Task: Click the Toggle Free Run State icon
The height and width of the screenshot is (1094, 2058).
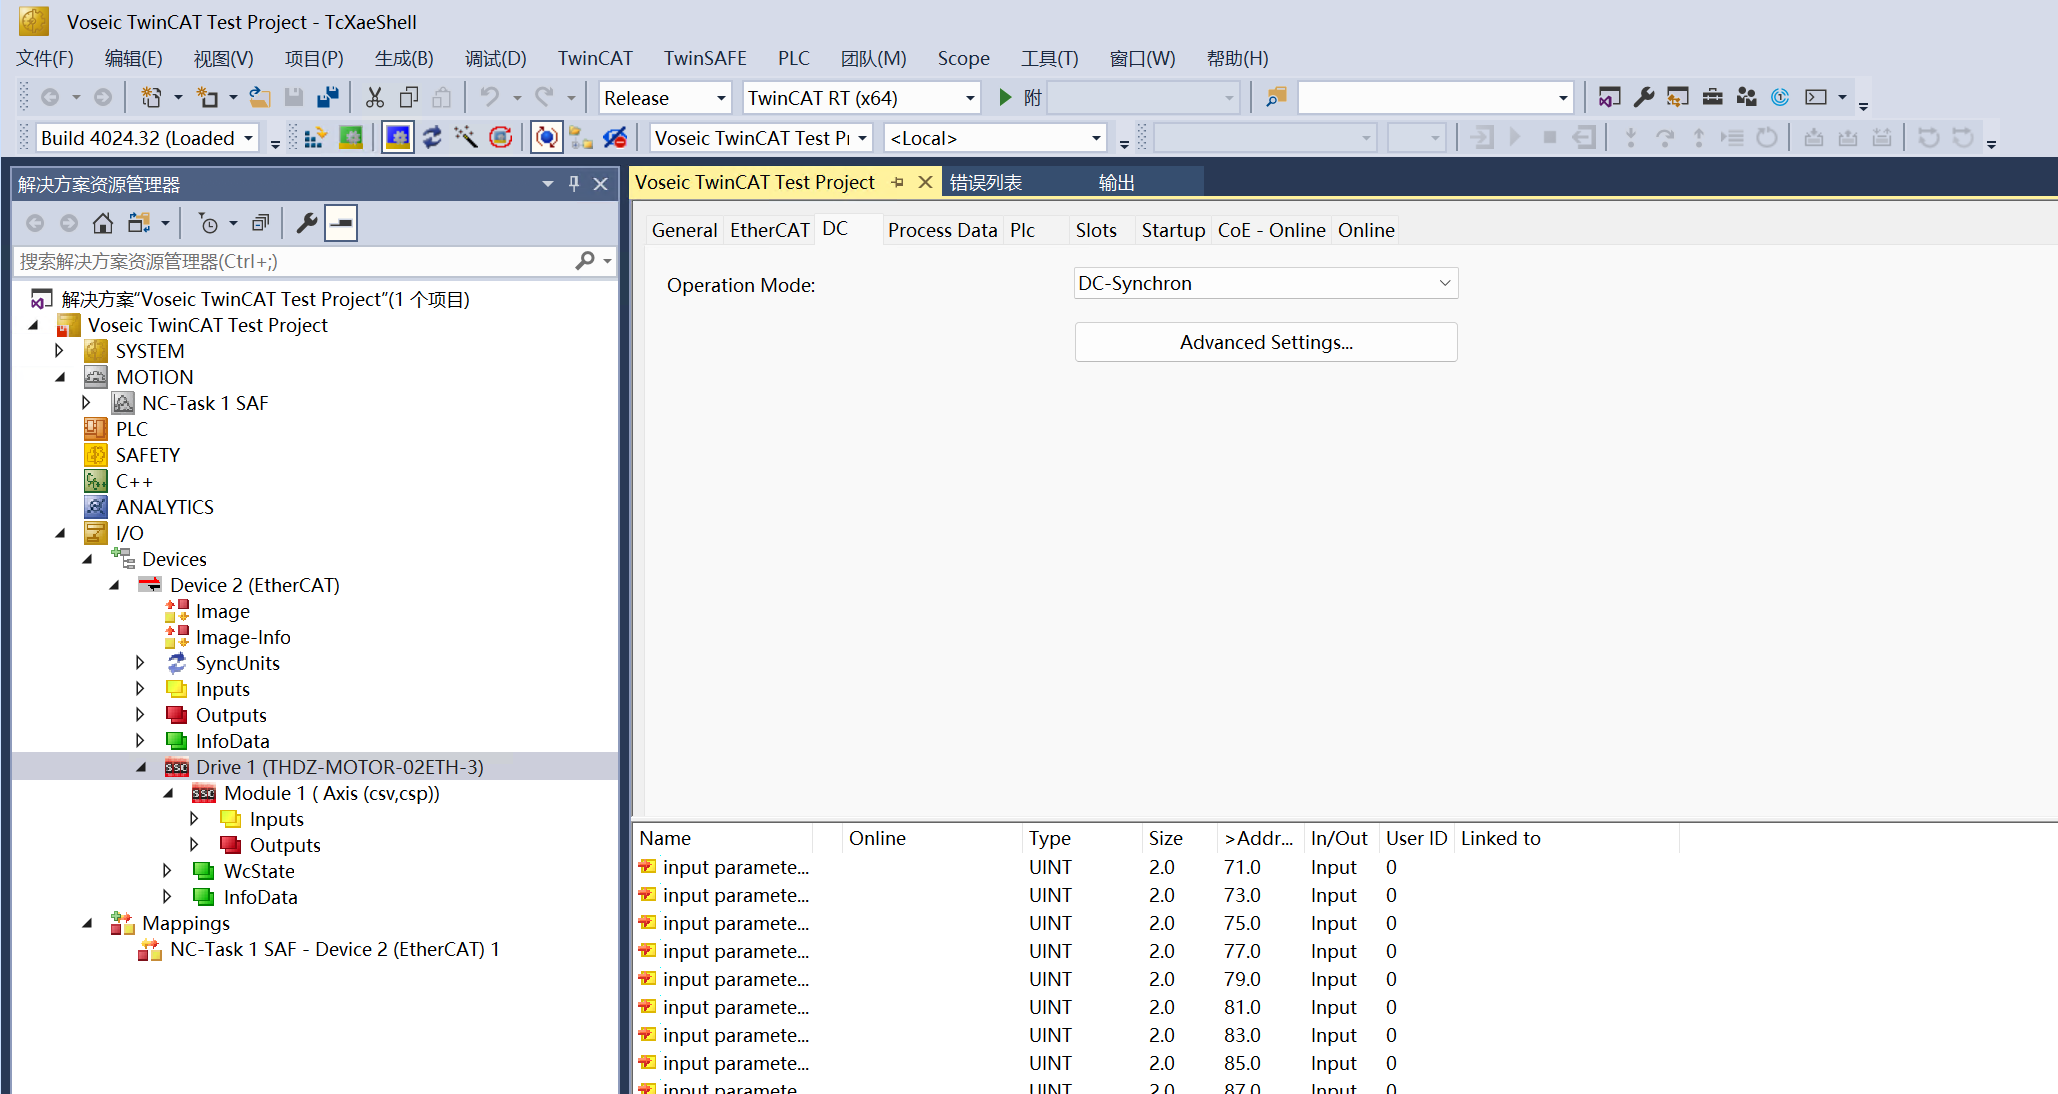Action: click(x=500, y=138)
